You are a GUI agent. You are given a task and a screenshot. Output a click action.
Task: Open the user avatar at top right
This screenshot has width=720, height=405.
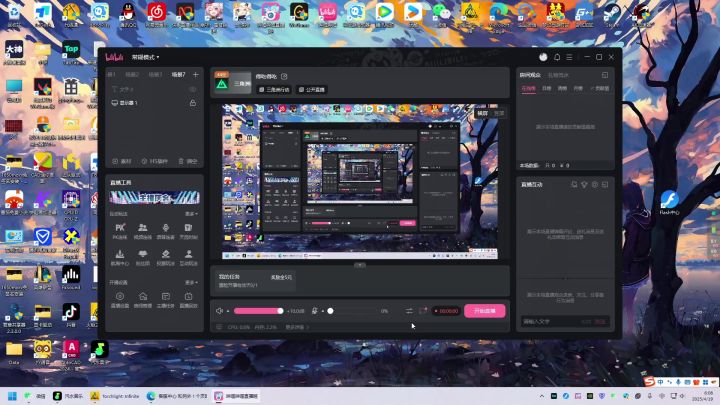(543, 57)
